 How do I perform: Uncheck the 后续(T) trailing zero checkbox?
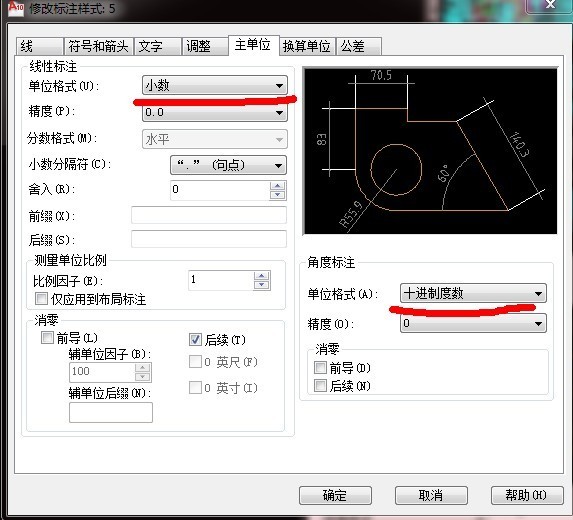[x=195, y=339]
